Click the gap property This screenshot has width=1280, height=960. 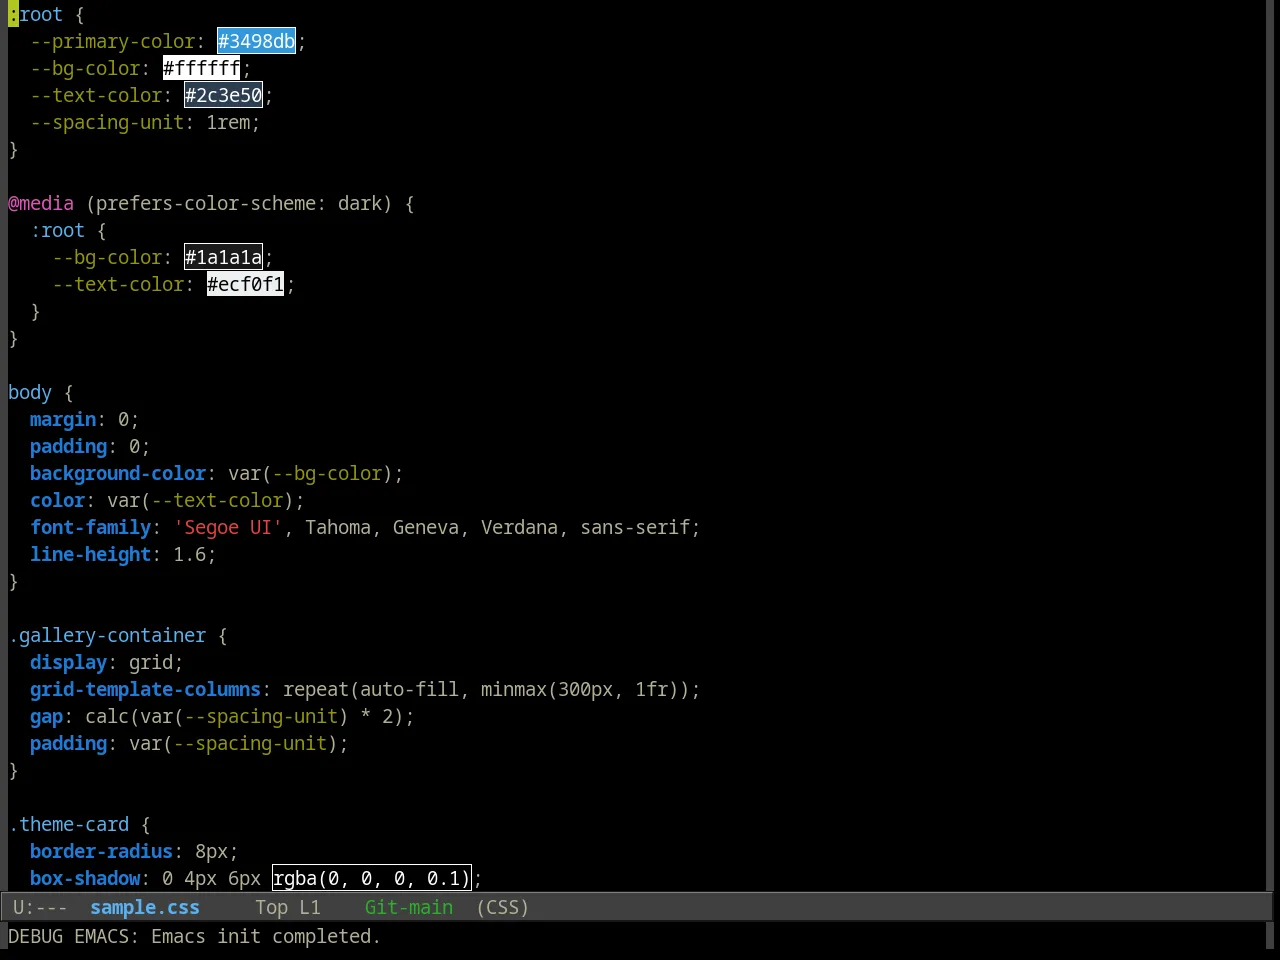[46, 716]
